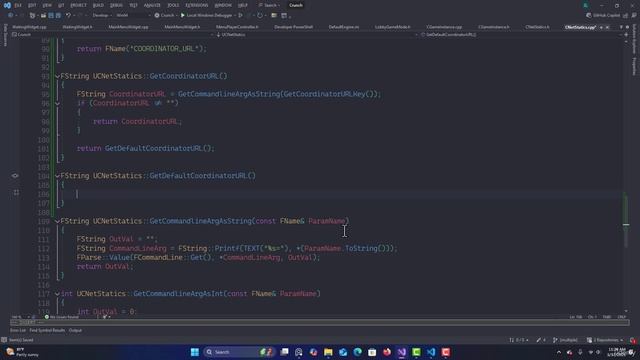Open Microsoft Edge from the taskbar
Viewport: 640px width, 360px height.
point(358,352)
